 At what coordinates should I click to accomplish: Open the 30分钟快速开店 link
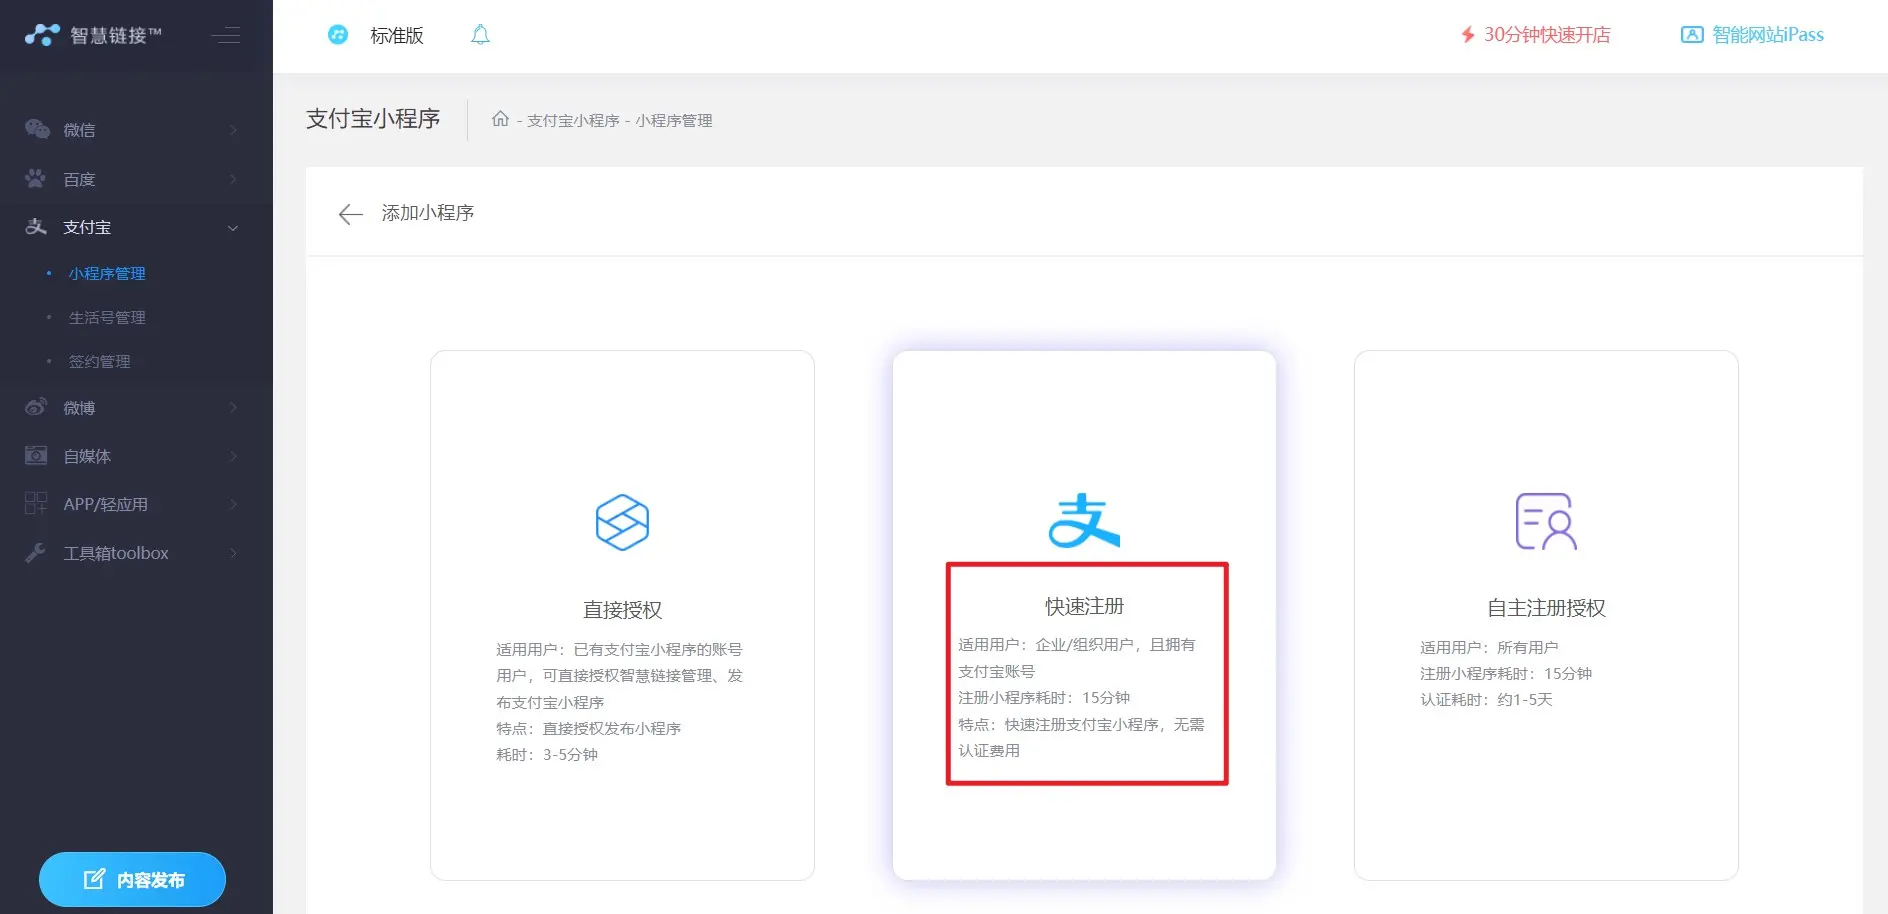[1535, 35]
